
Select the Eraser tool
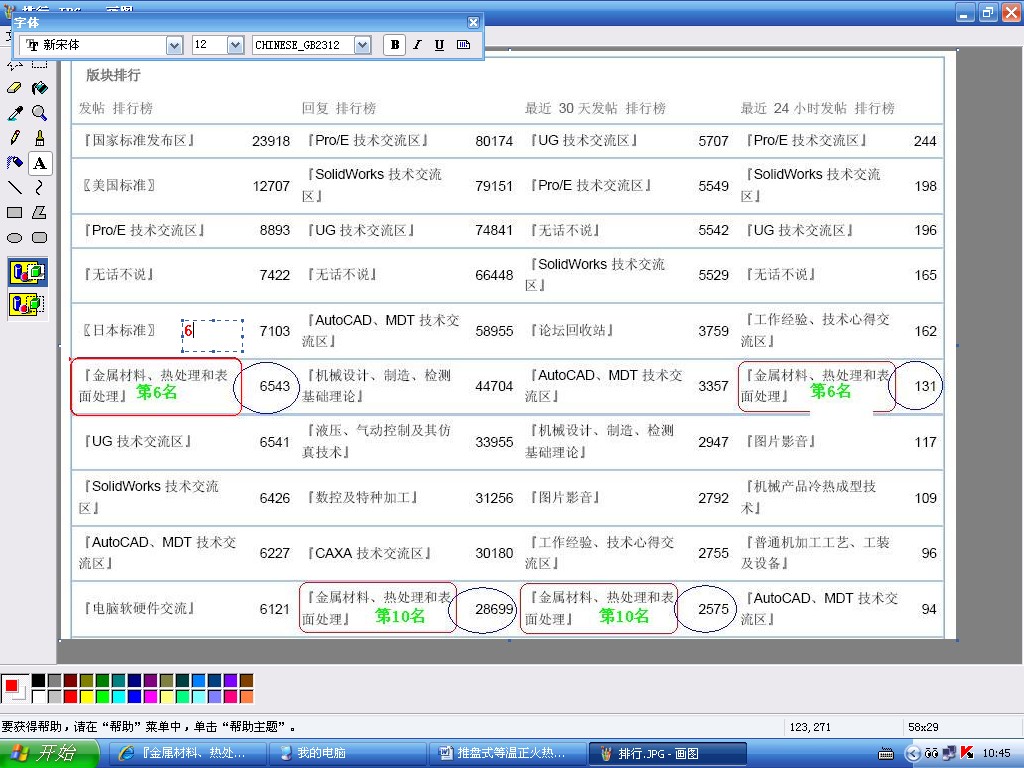click(x=14, y=88)
